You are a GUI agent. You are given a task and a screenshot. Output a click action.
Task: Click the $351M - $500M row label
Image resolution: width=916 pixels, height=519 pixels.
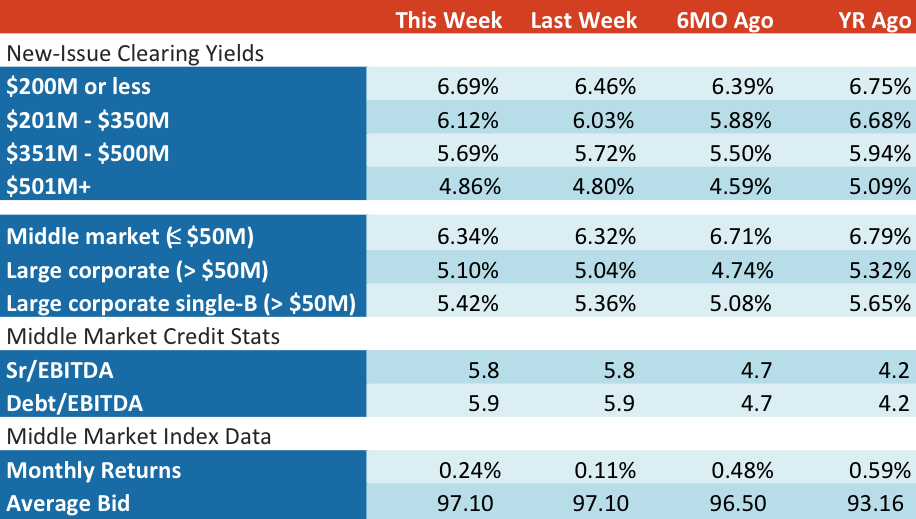88,153
